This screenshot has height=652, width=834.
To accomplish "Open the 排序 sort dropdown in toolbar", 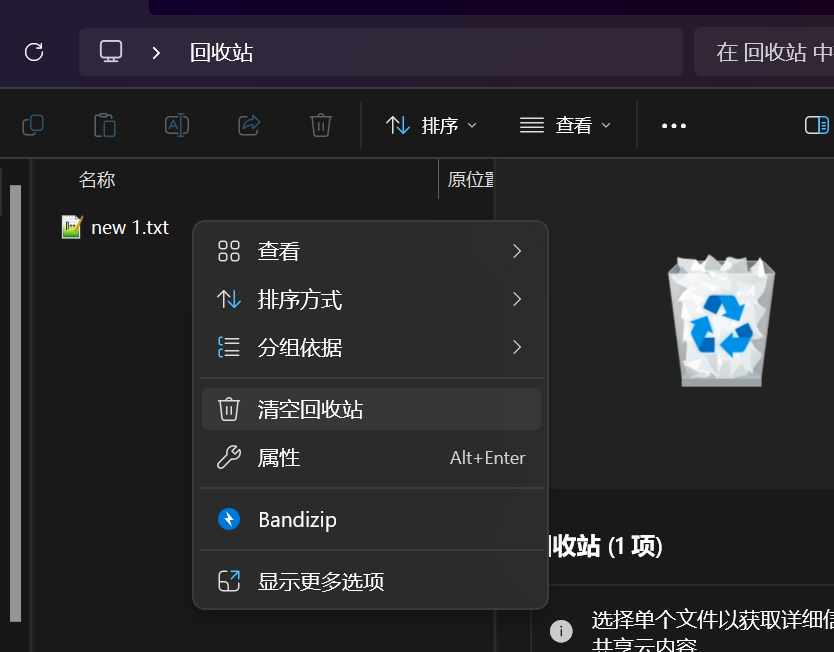I will coord(431,126).
